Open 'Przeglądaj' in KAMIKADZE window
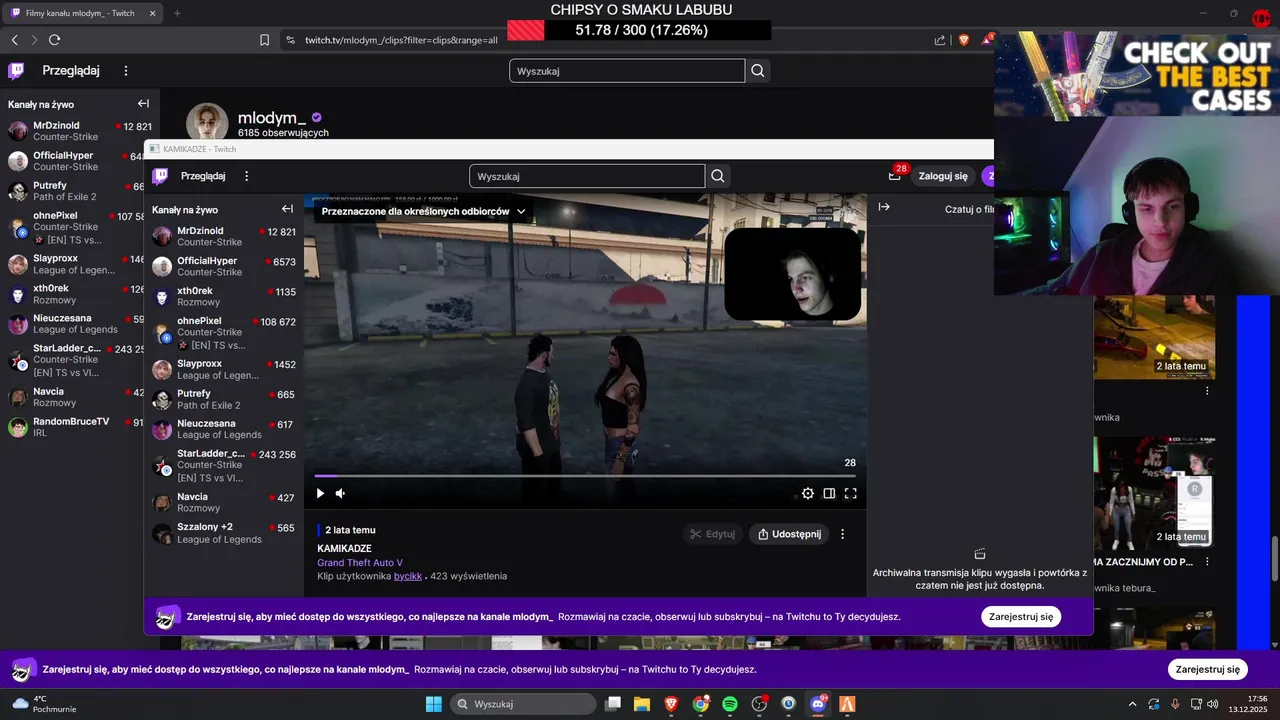This screenshot has height=720, width=1280. [203, 176]
